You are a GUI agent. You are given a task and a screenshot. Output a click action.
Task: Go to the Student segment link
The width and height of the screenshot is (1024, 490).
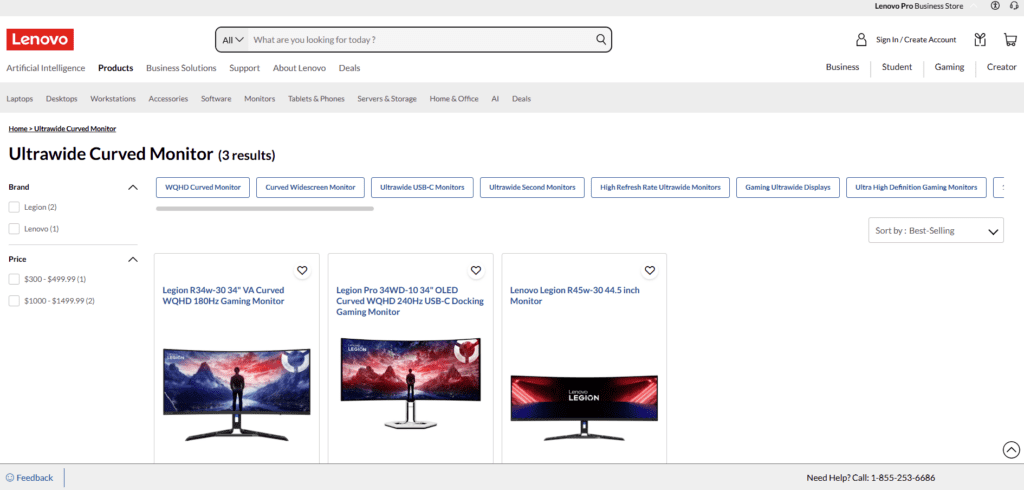pyautogui.click(x=897, y=67)
